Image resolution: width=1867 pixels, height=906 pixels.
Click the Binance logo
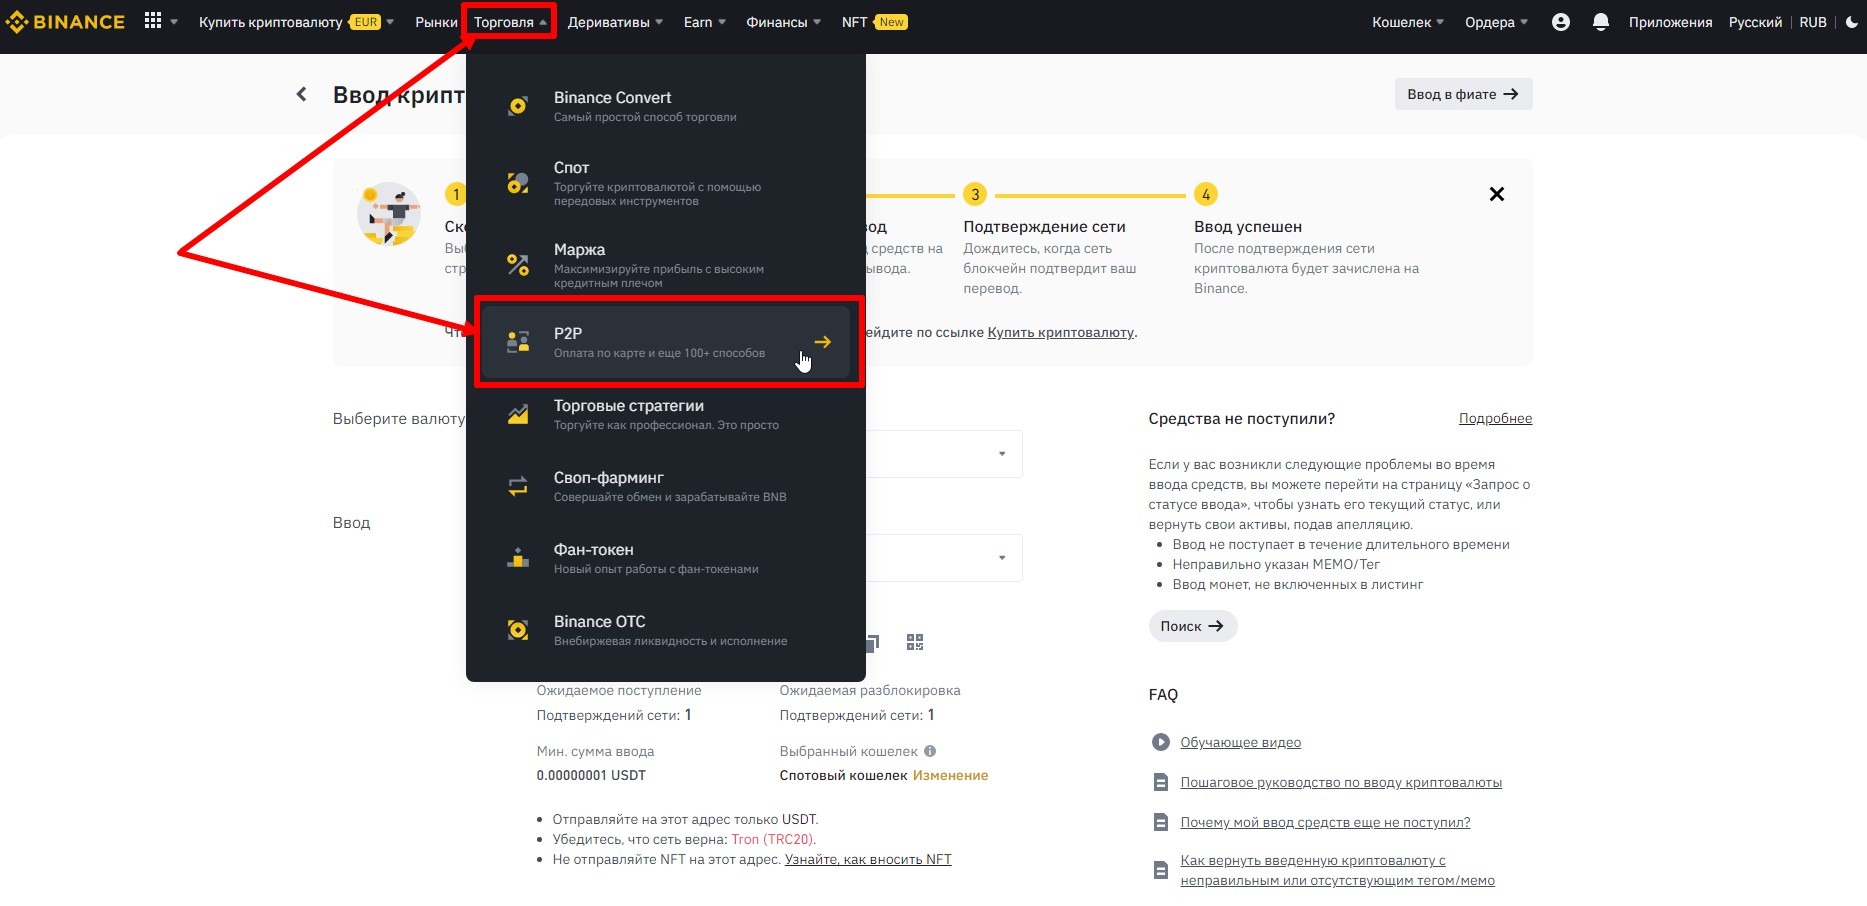point(66,22)
